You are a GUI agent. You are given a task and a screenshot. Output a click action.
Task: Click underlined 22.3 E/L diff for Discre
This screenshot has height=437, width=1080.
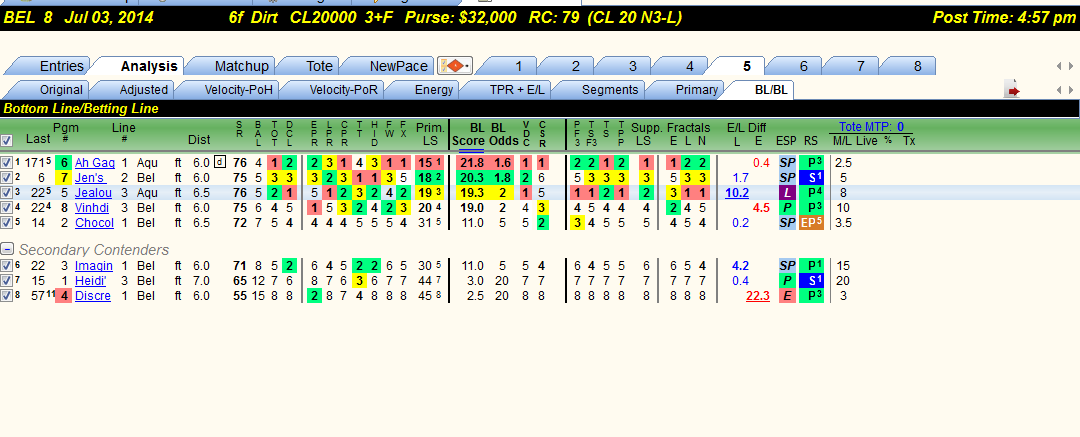[x=758, y=296]
